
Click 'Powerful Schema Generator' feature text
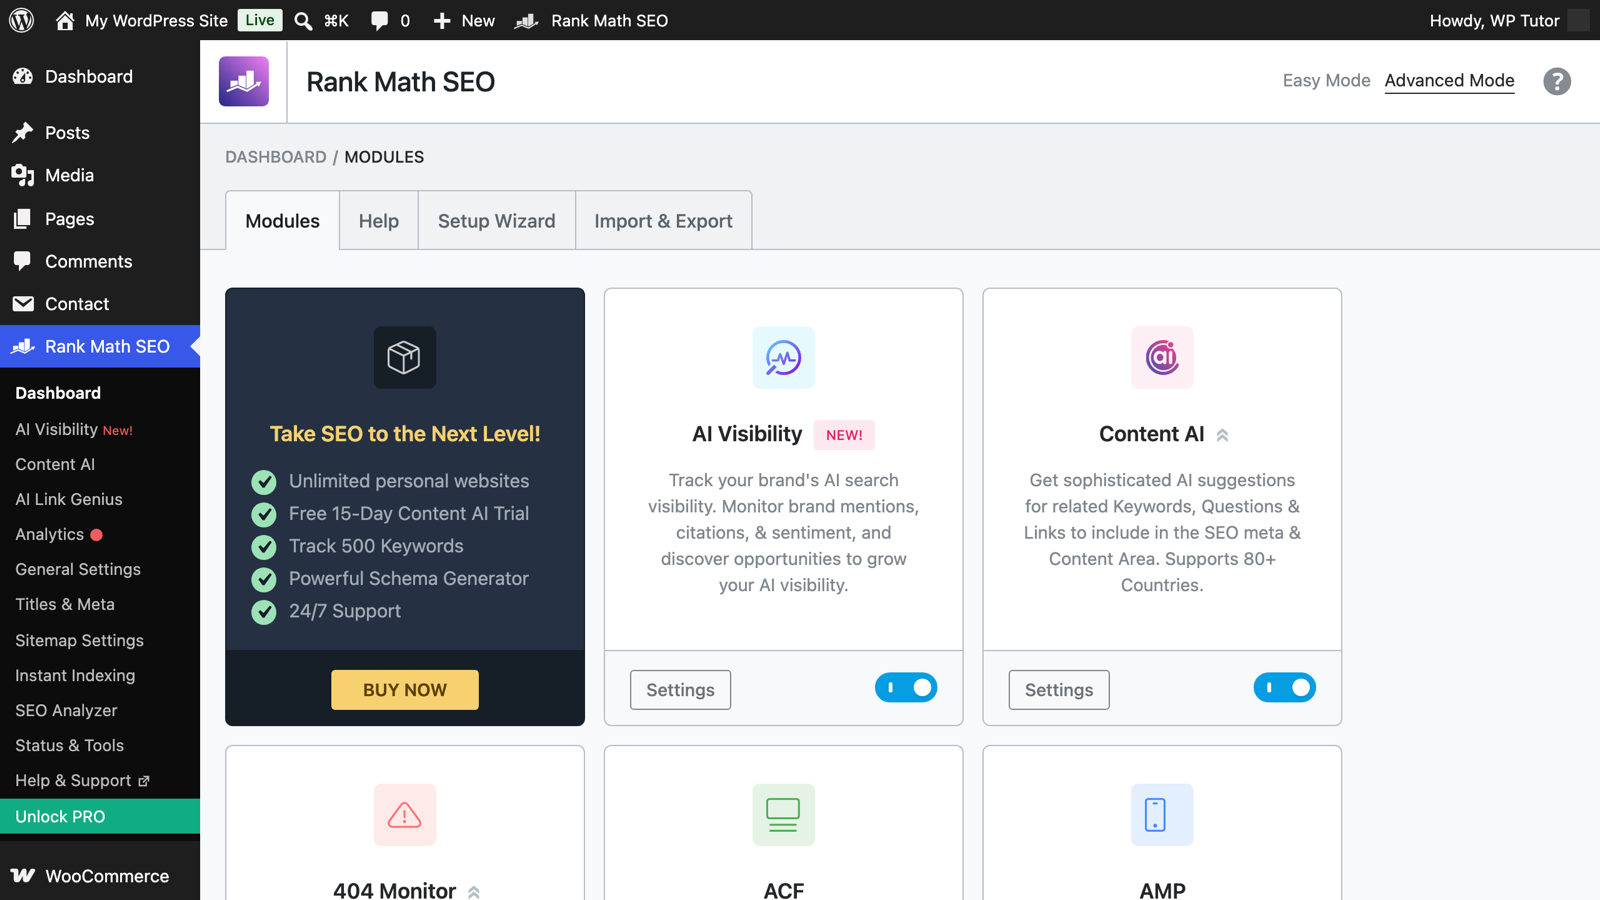[x=409, y=578]
